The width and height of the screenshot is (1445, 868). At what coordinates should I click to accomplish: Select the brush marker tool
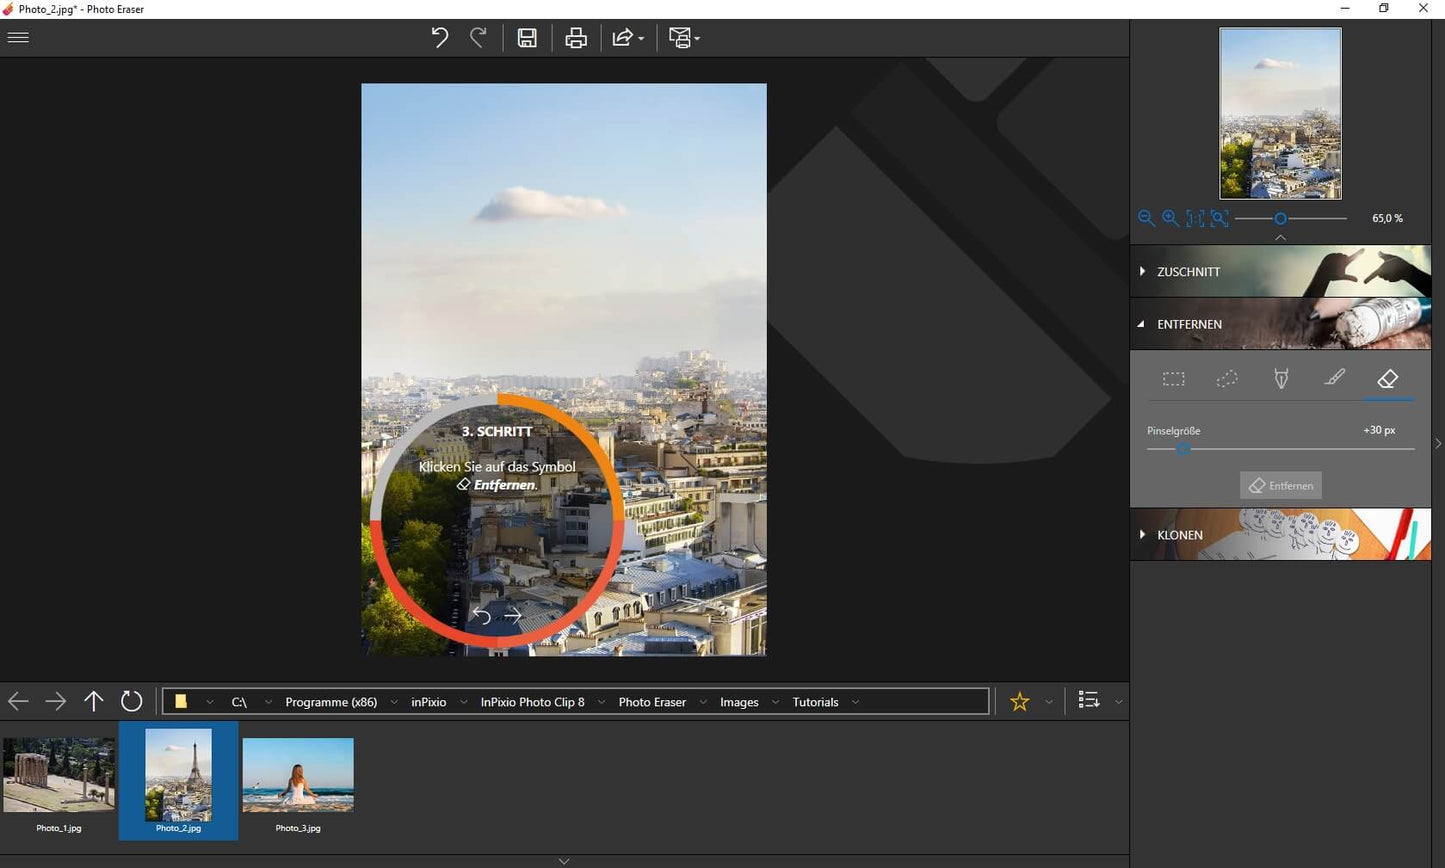[1334, 379]
